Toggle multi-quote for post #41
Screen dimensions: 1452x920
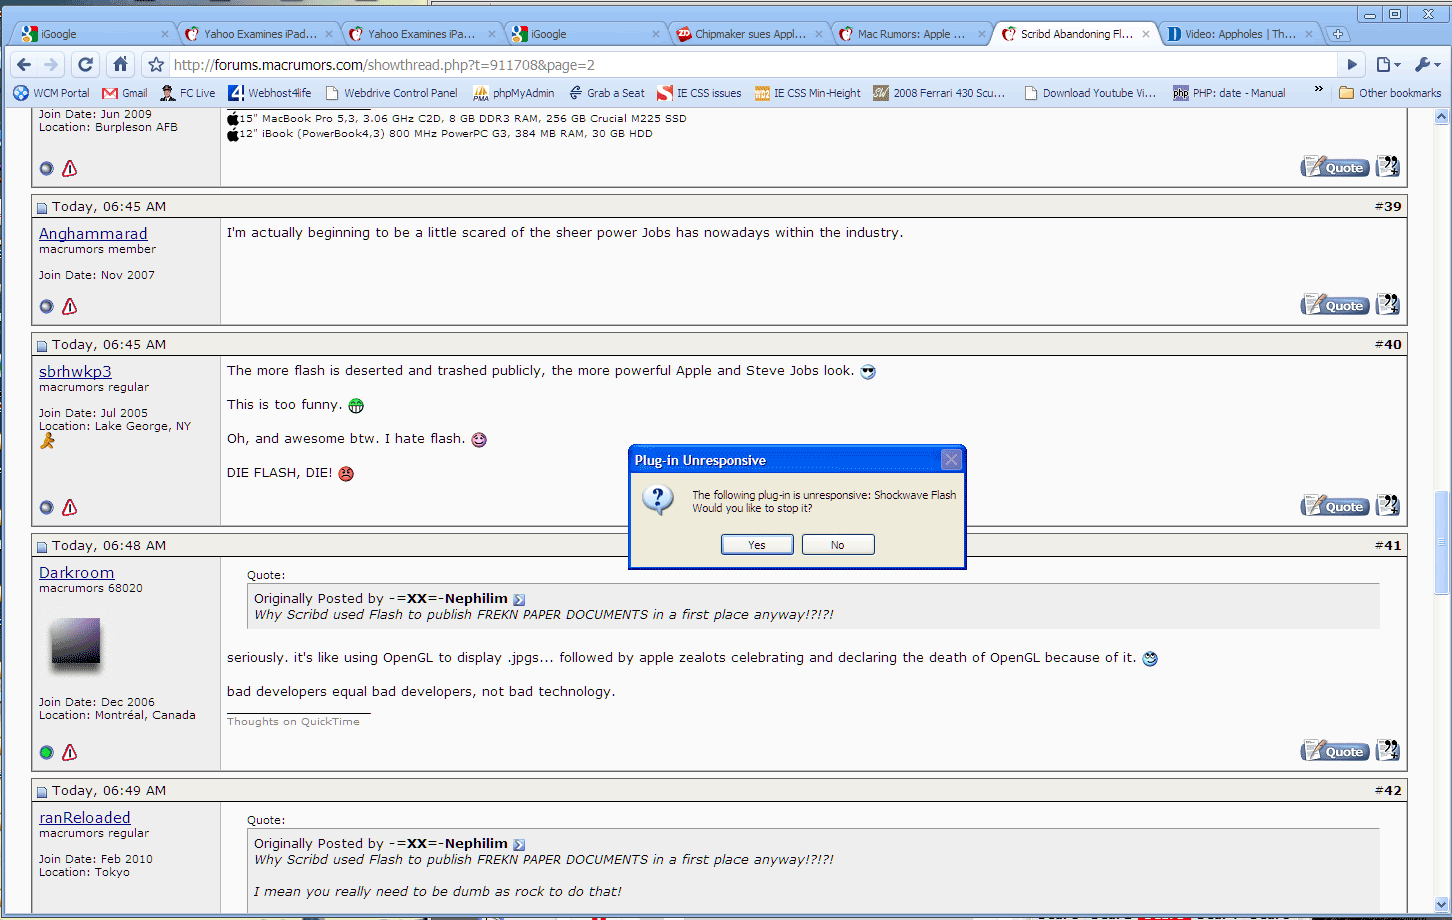tap(1388, 751)
